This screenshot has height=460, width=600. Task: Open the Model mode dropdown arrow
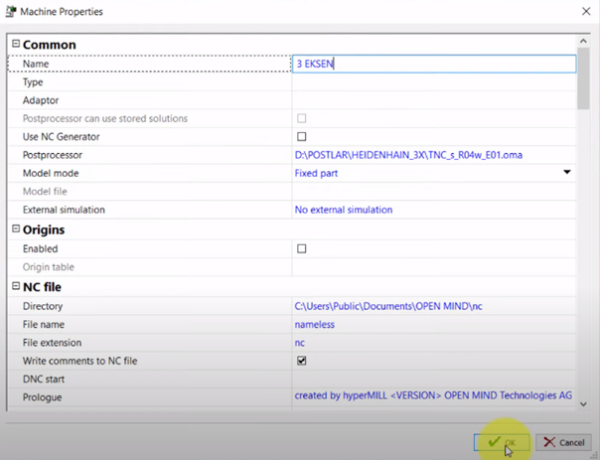click(567, 173)
